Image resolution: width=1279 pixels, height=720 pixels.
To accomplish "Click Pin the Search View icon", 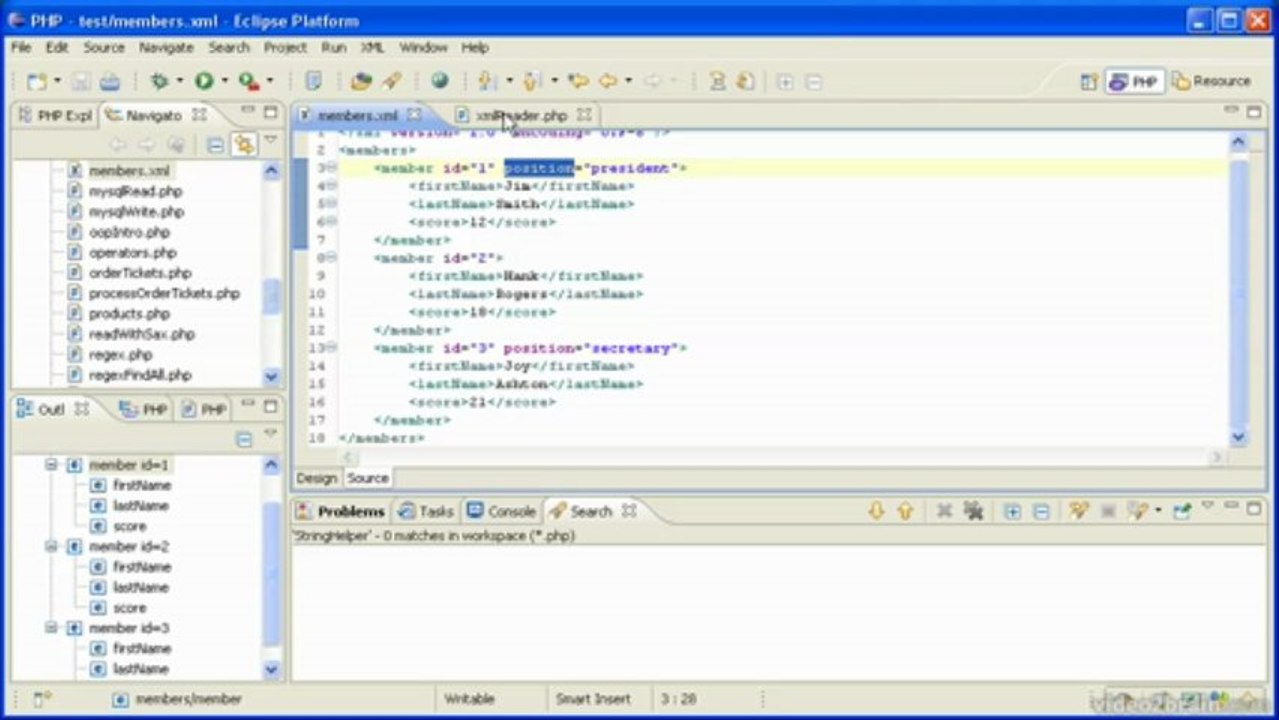I will point(1183,511).
